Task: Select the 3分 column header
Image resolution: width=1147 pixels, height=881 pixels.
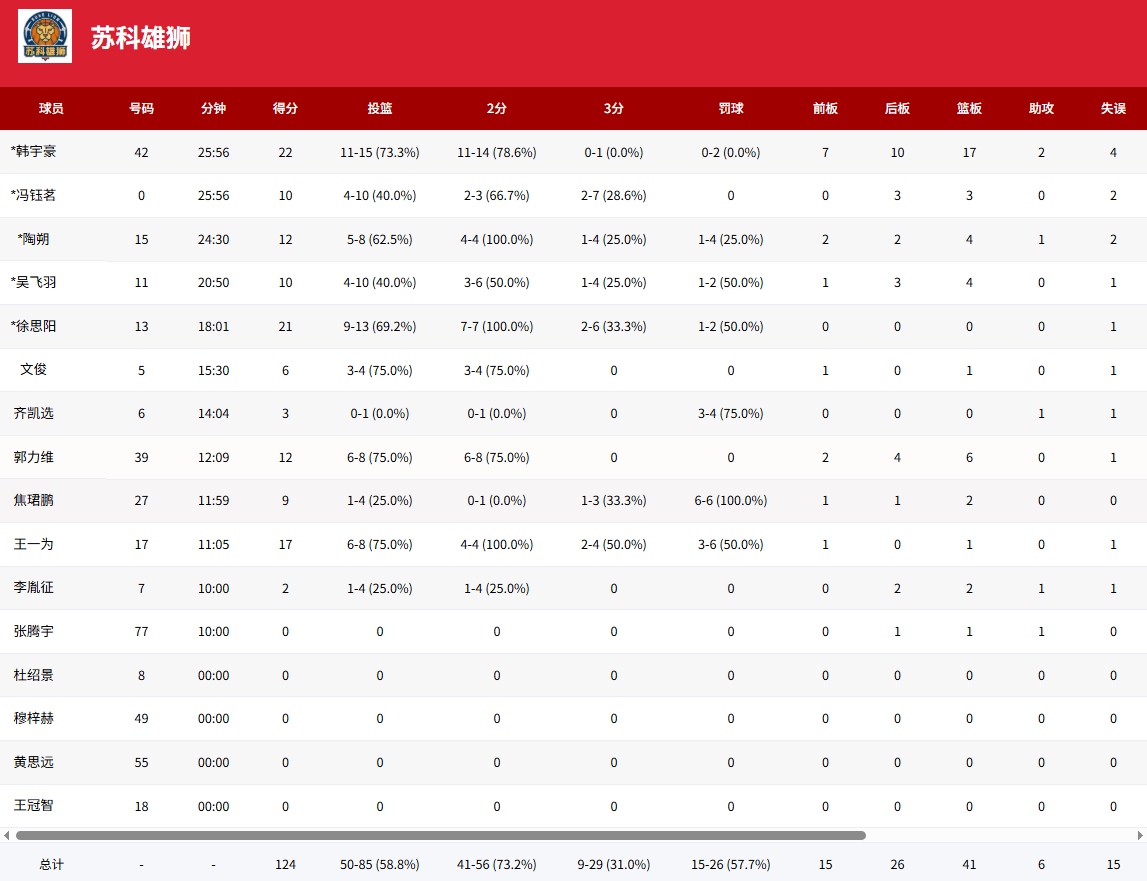Action: point(613,108)
